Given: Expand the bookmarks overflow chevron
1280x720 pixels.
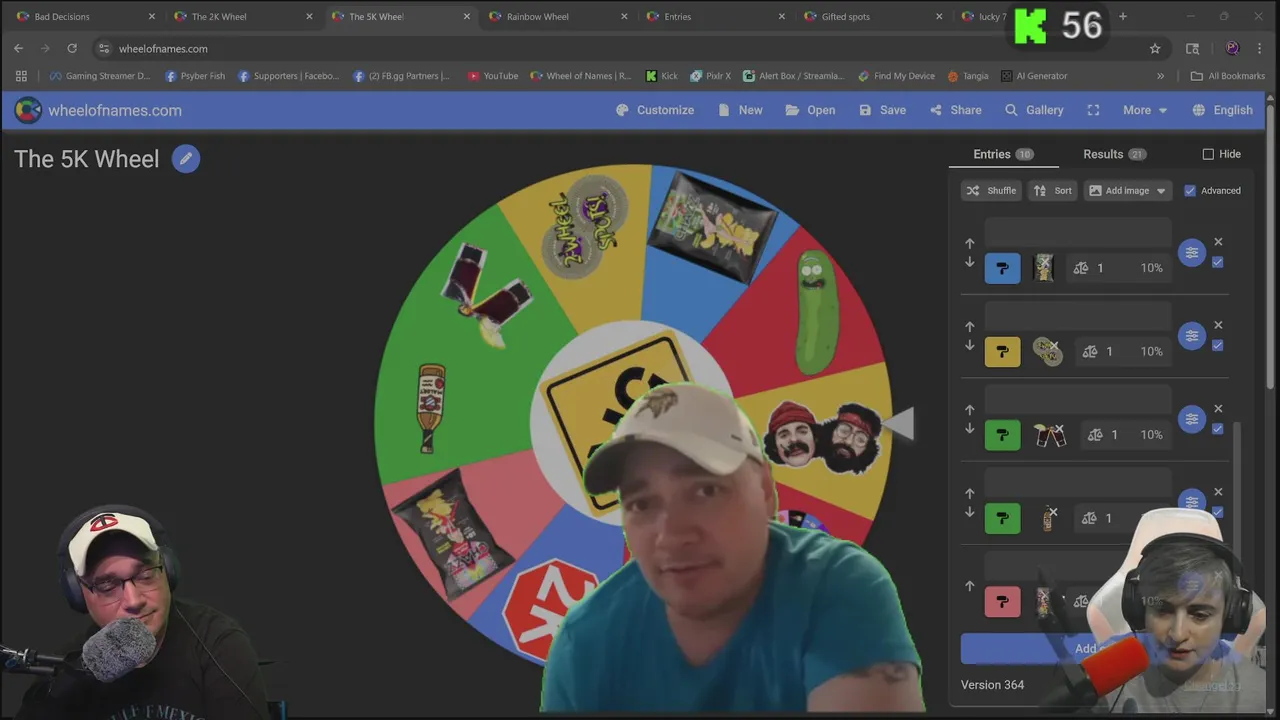Looking at the screenshot, I should point(1160,76).
